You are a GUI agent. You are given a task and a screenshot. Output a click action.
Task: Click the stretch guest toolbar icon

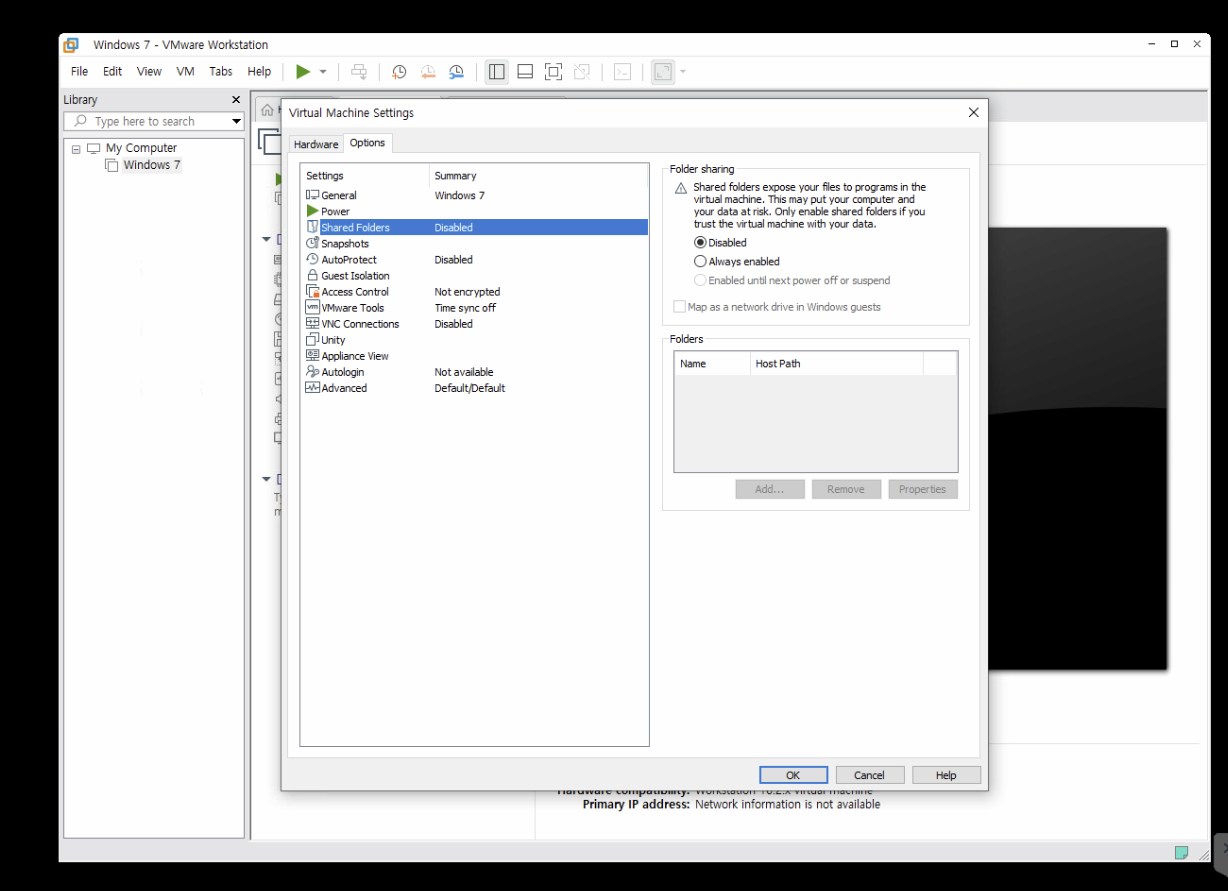pyautogui.click(x=662, y=72)
